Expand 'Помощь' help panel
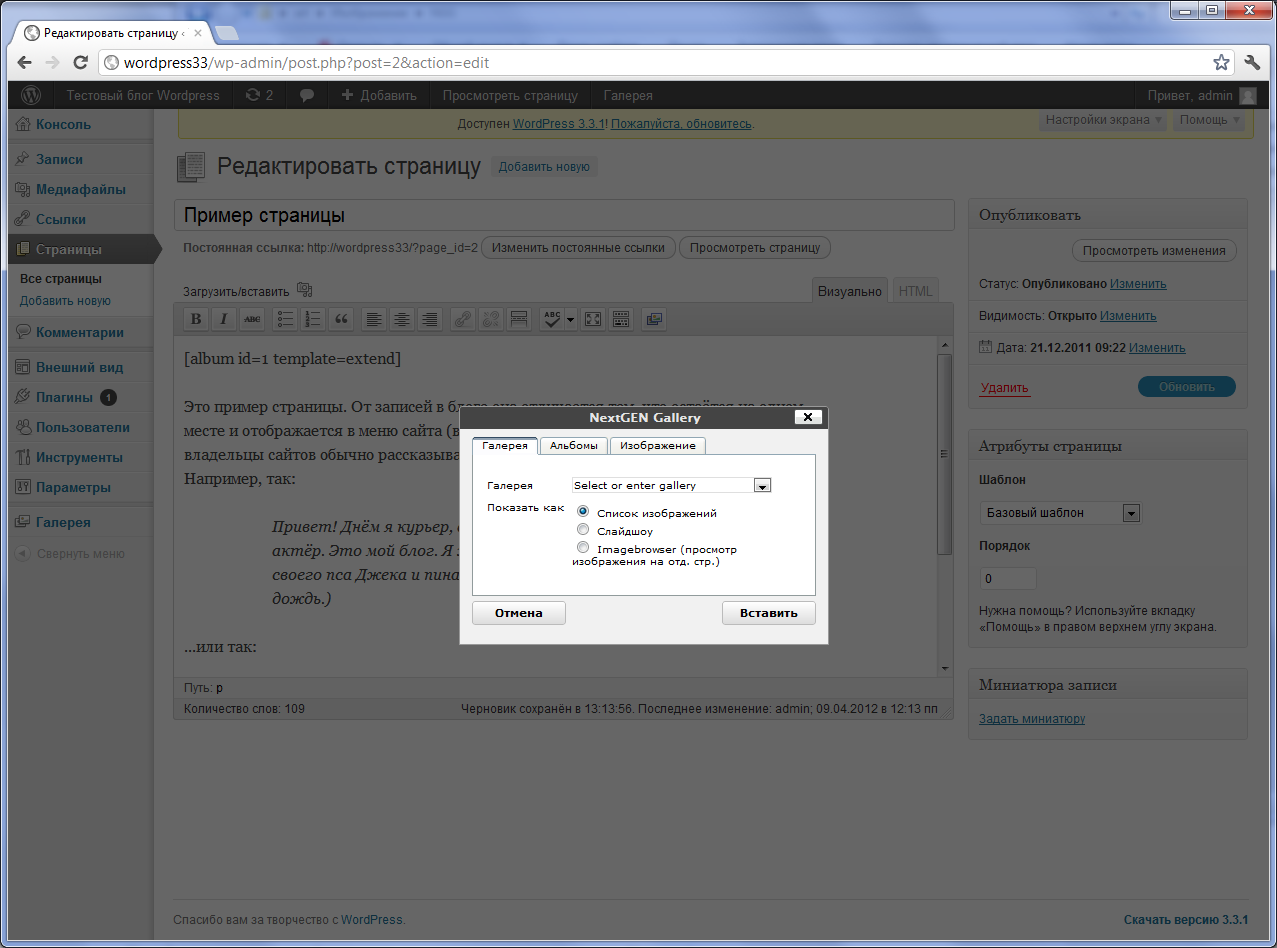The image size is (1277, 948). pos(1210,119)
